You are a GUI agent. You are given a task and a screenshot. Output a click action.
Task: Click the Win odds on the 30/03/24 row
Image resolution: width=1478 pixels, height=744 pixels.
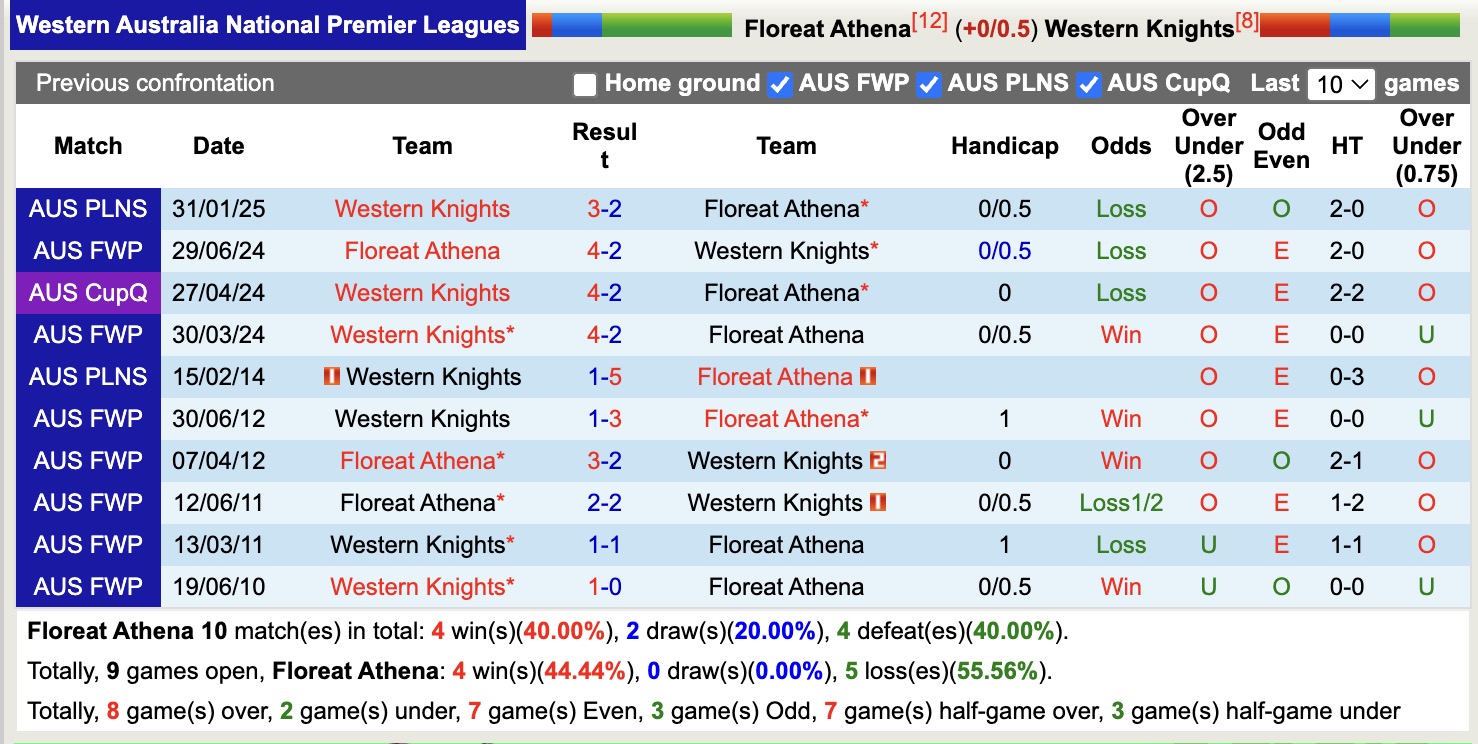[1120, 335]
